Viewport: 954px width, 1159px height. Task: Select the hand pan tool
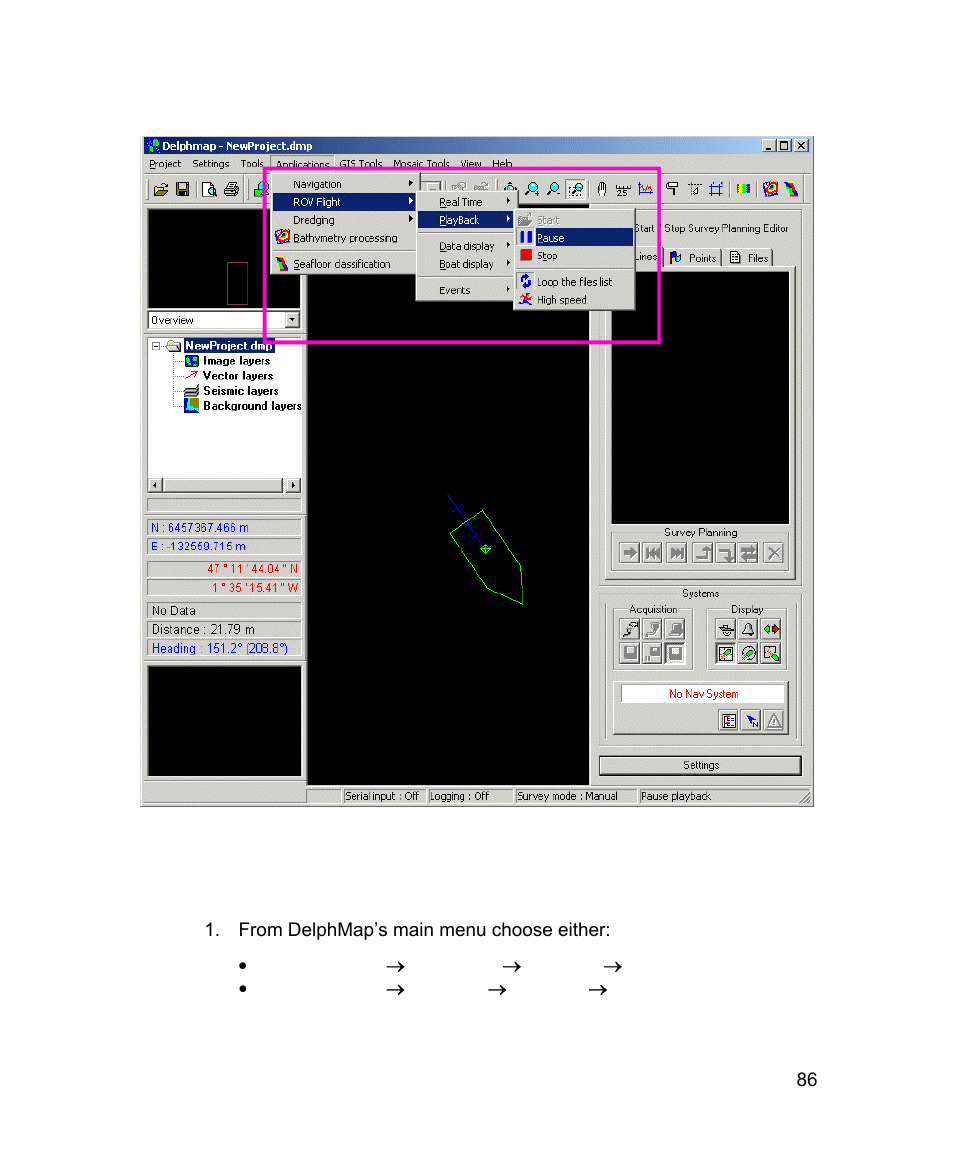(601, 189)
